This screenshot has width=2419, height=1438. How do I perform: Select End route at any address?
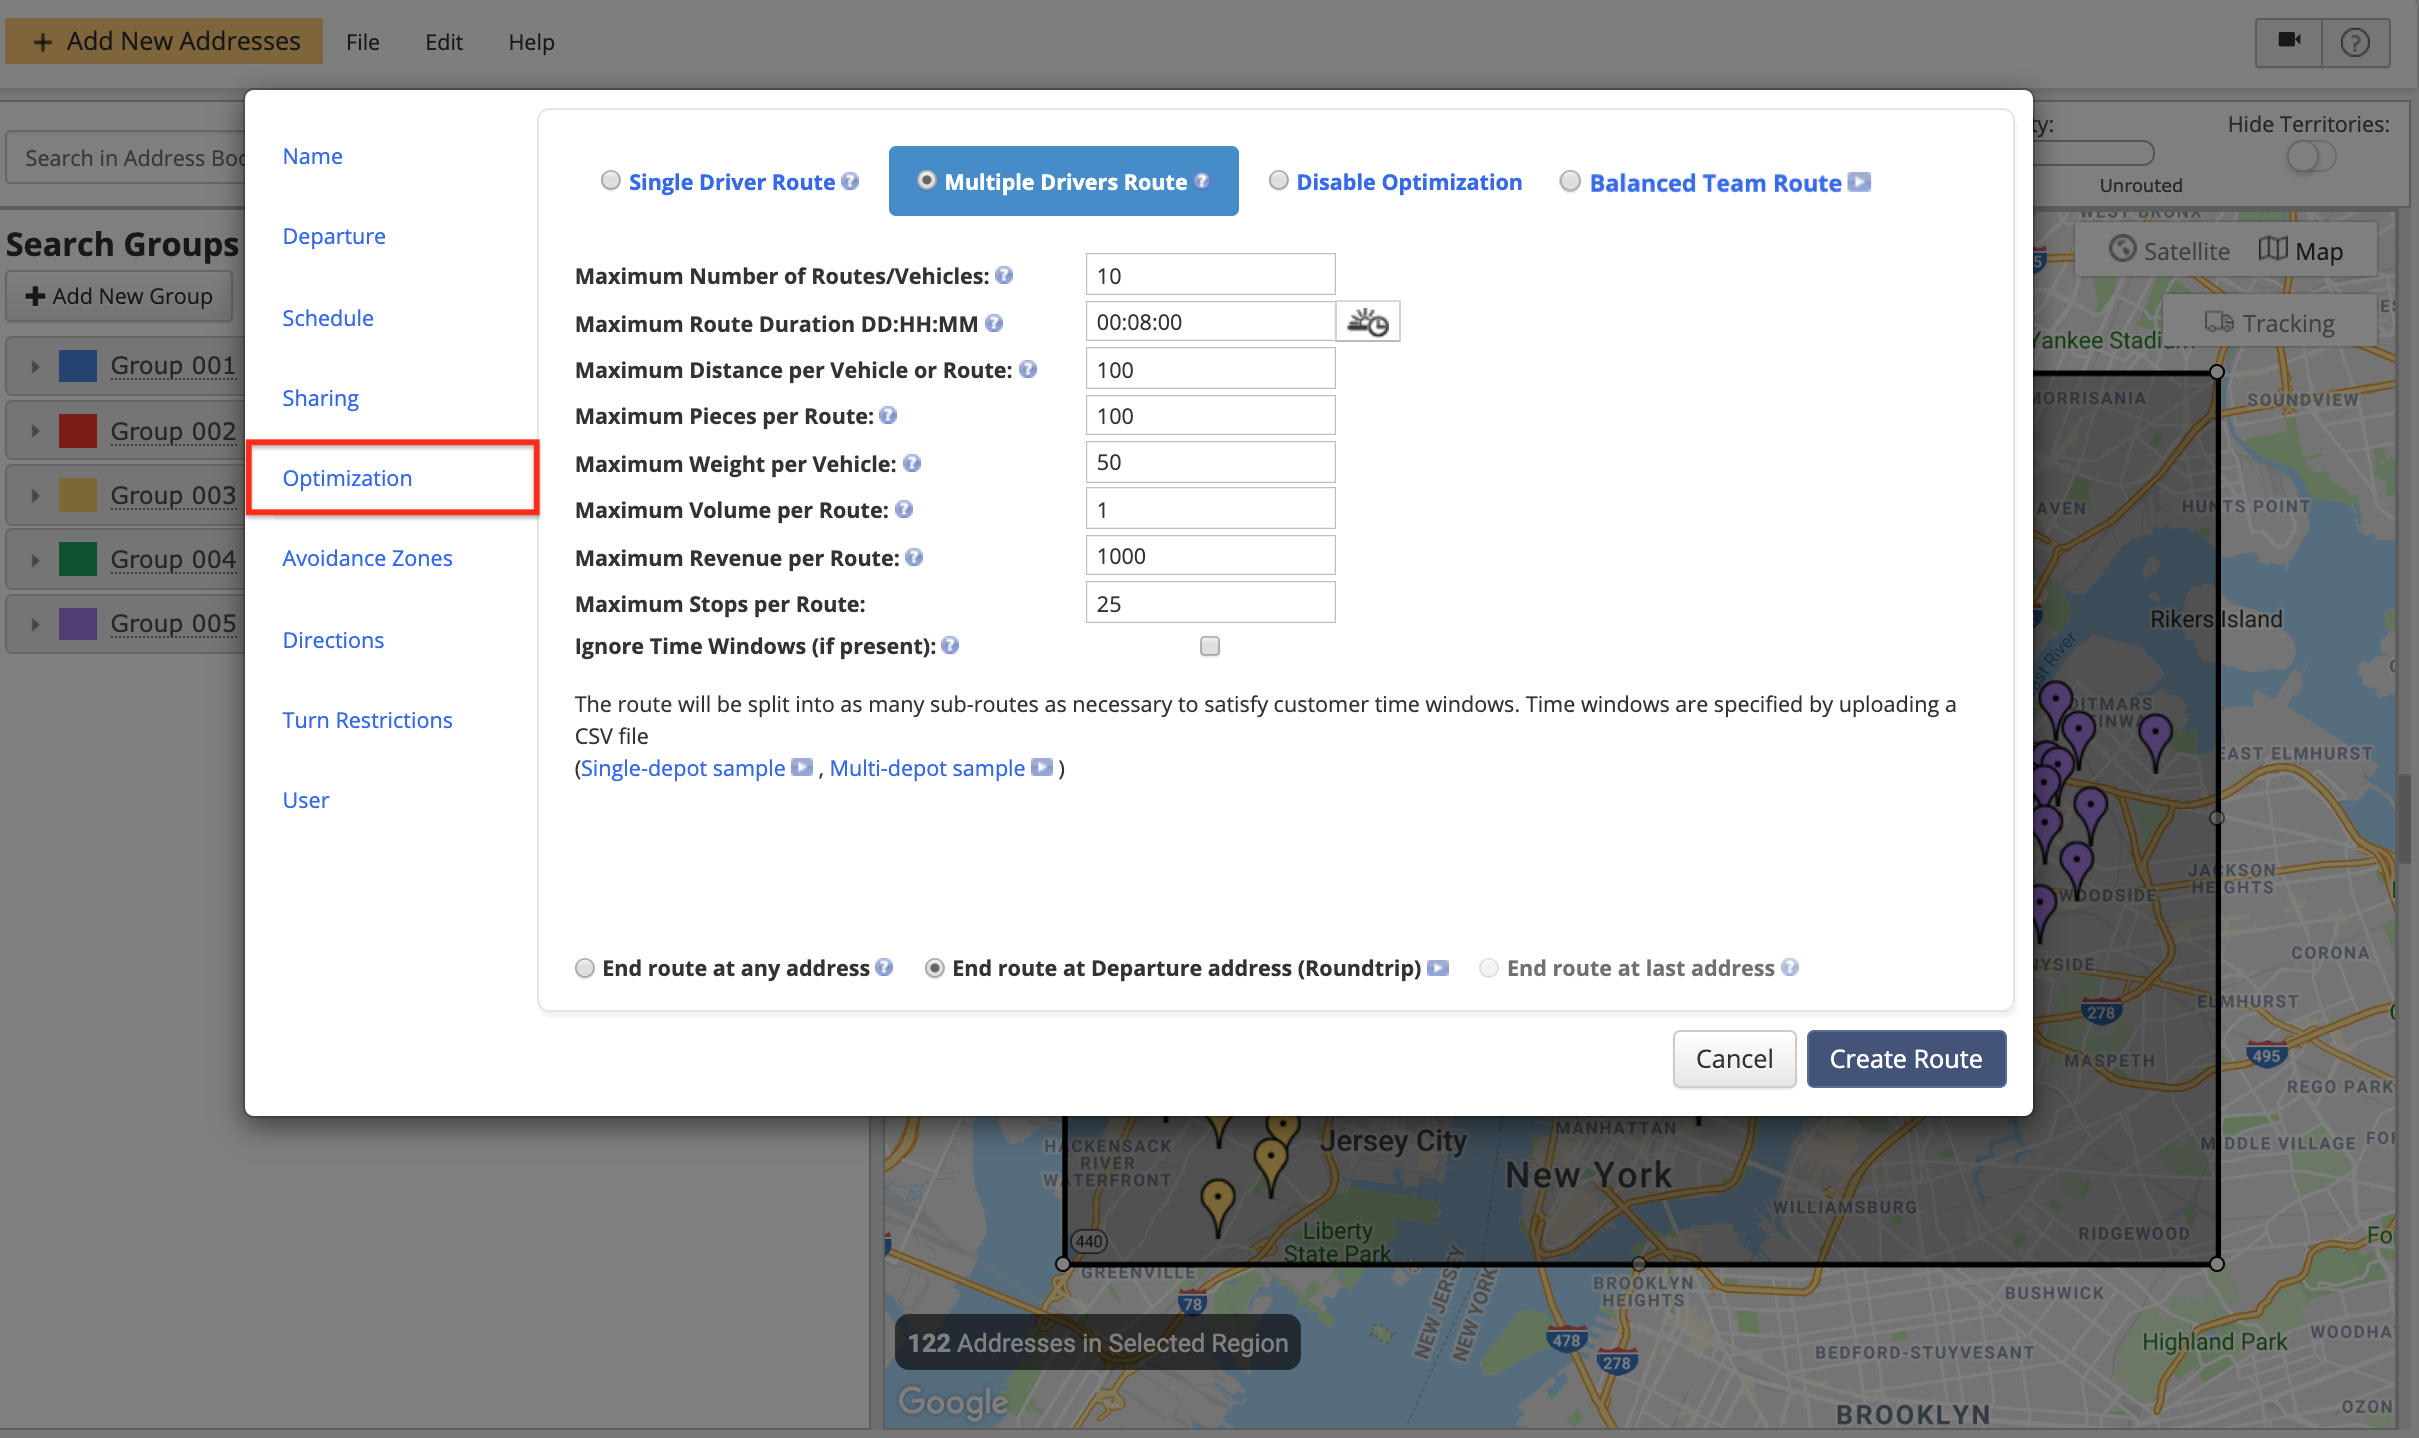point(585,968)
